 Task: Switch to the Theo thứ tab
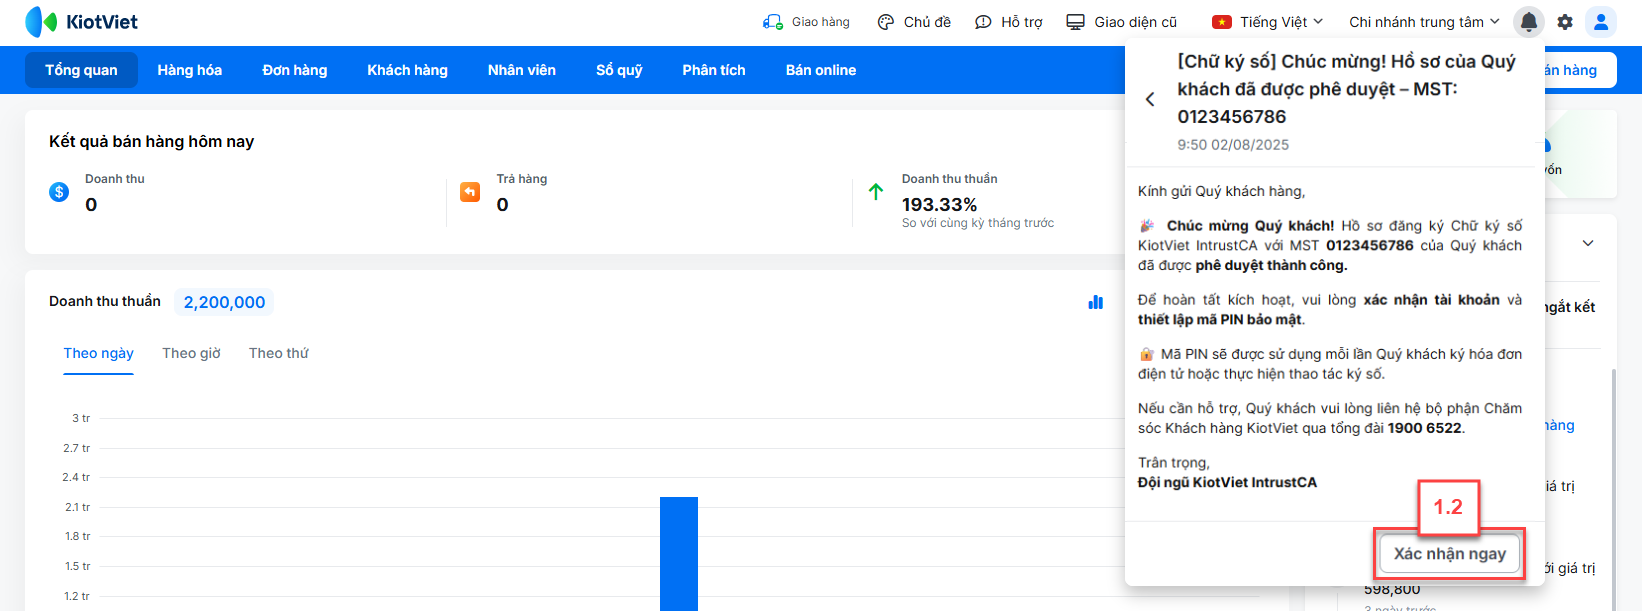click(x=279, y=353)
